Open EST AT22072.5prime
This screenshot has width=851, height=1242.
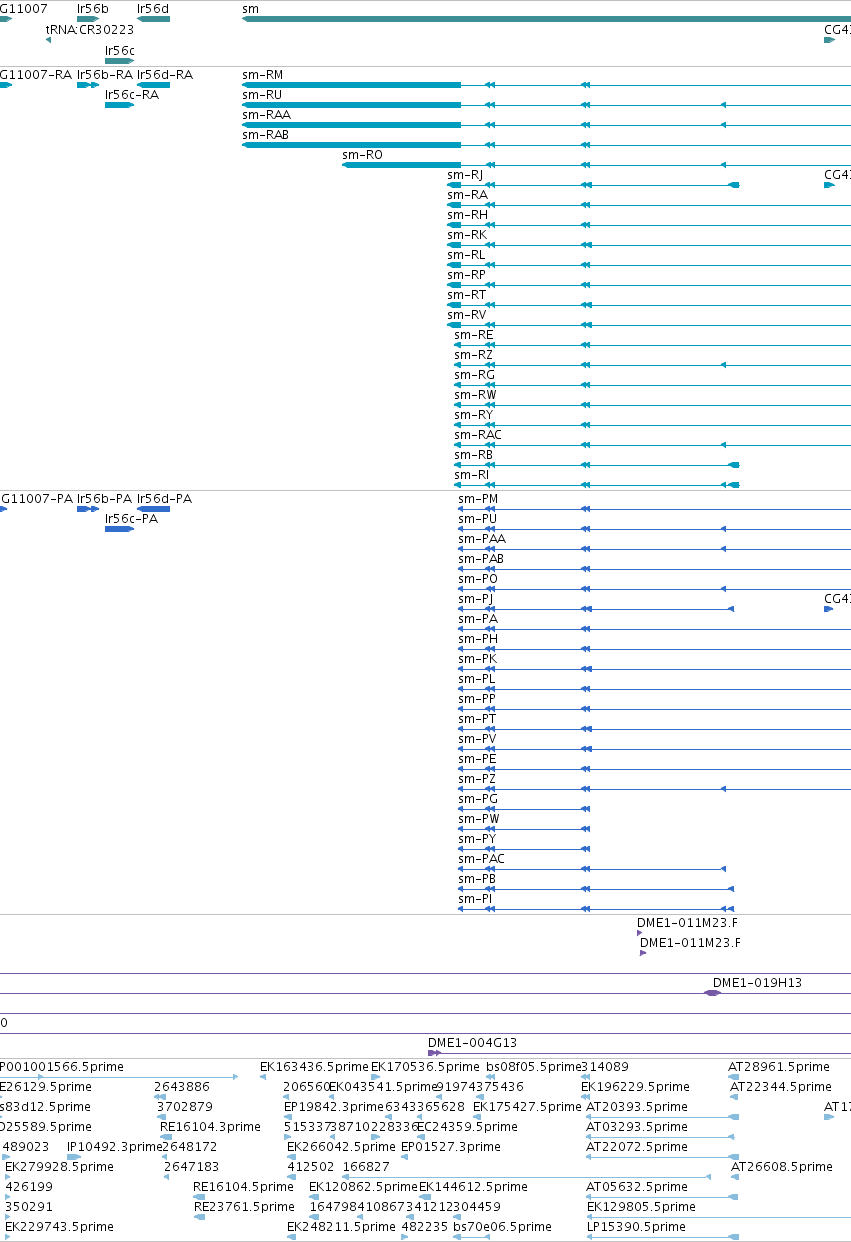(x=636, y=1147)
